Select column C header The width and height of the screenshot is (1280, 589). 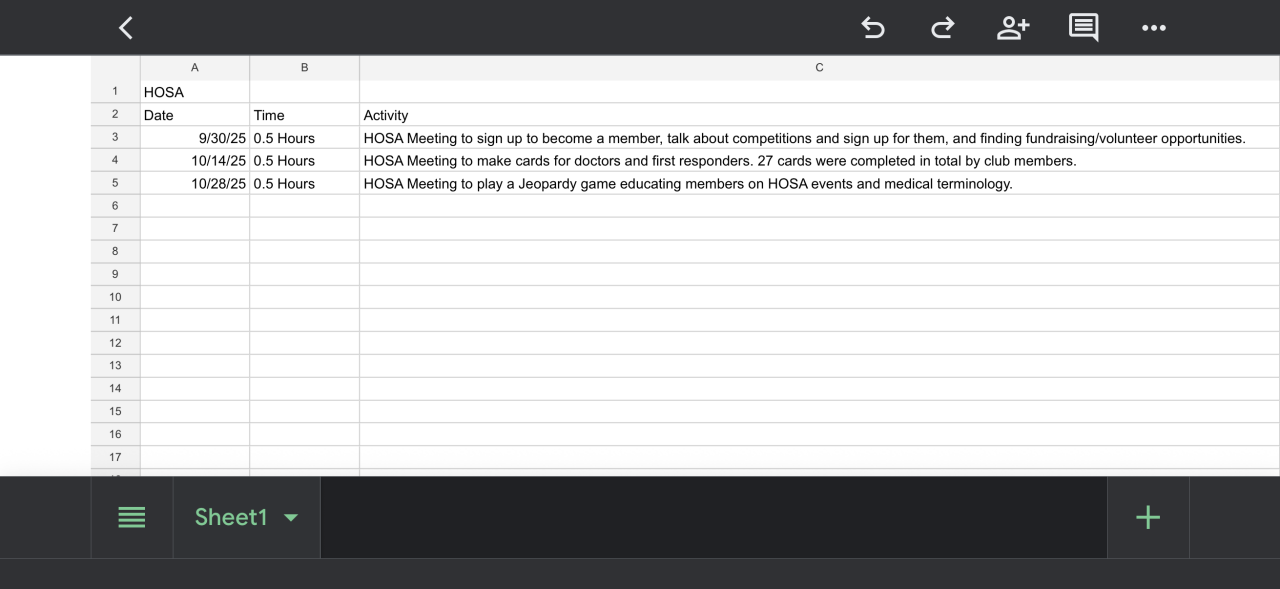[x=819, y=67]
